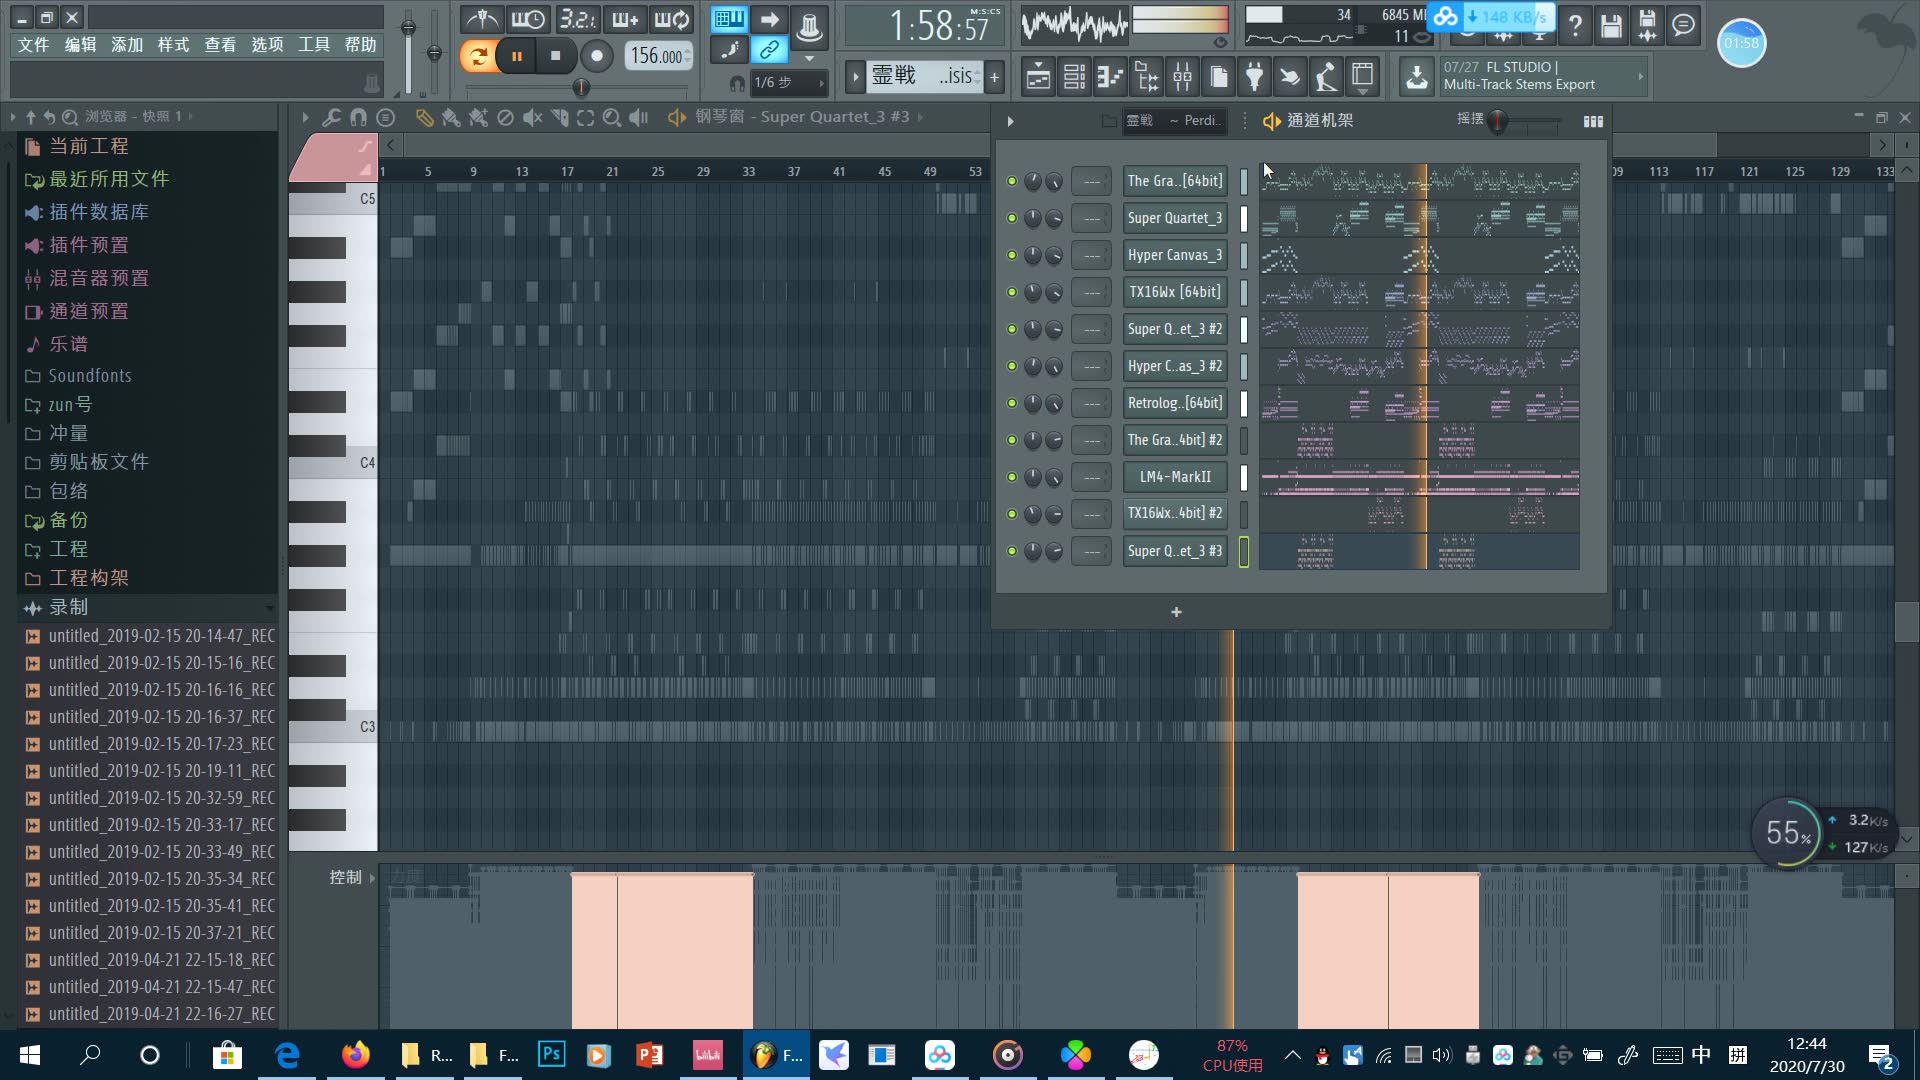The height and width of the screenshot is (1080, 1920).
Task: Add a new channel with plus button
Action: [x=1176, y=612]
